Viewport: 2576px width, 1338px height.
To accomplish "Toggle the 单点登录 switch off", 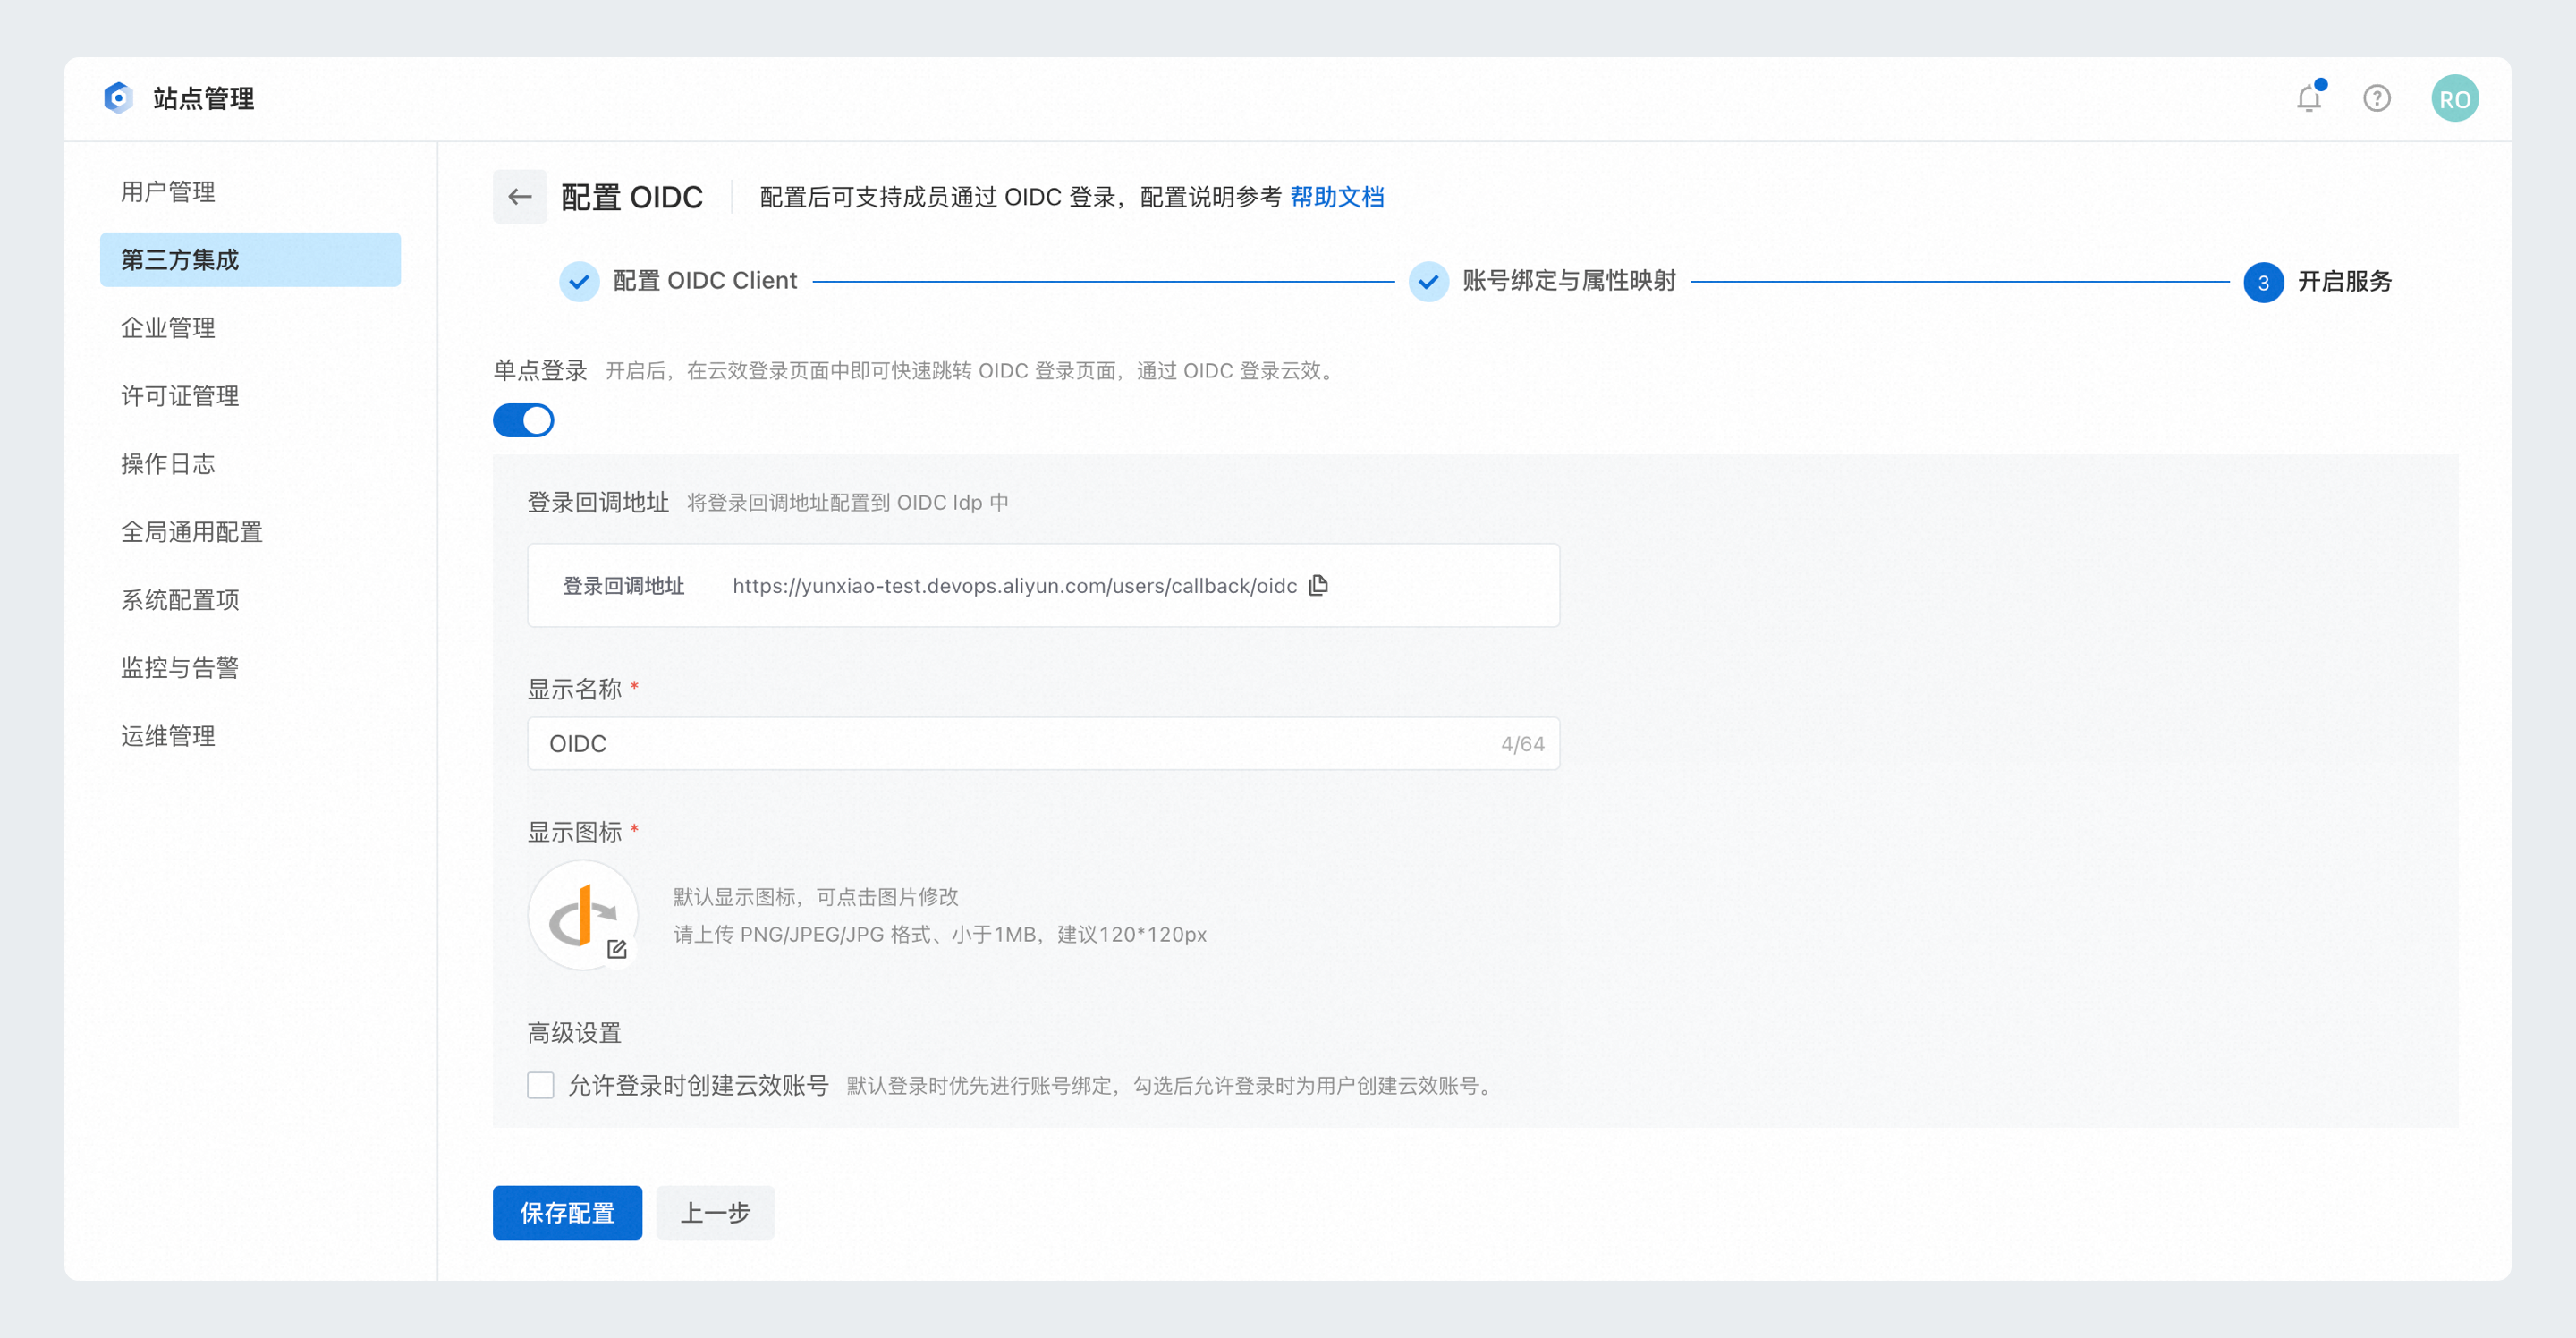I will (523, 420).
